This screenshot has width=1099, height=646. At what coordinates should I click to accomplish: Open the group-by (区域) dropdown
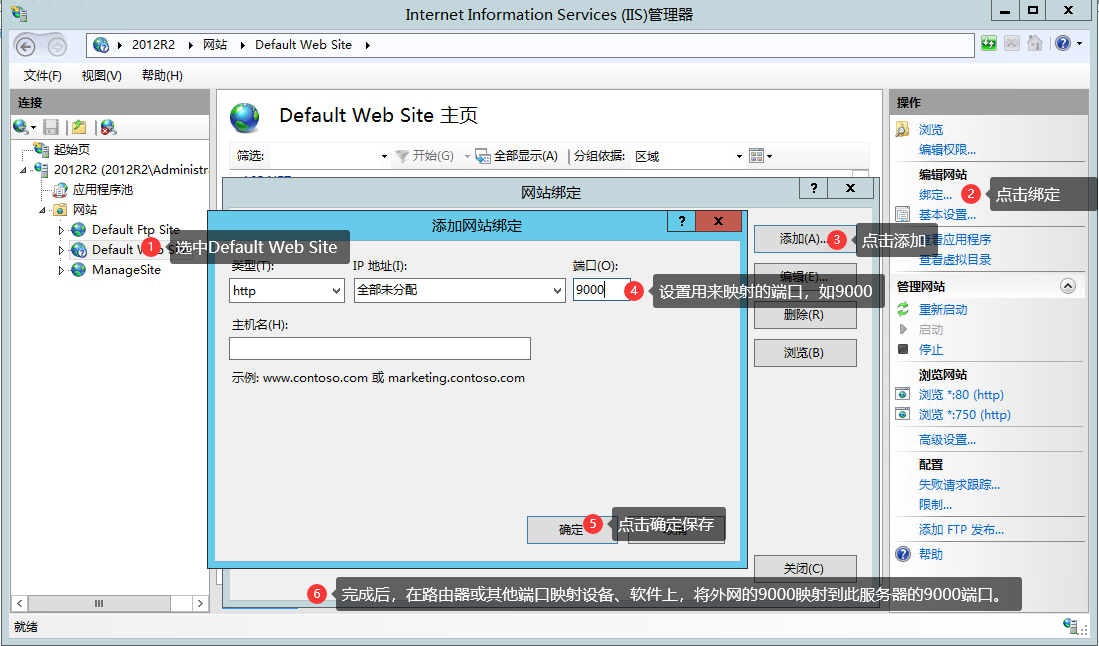[x=739, y=156]
